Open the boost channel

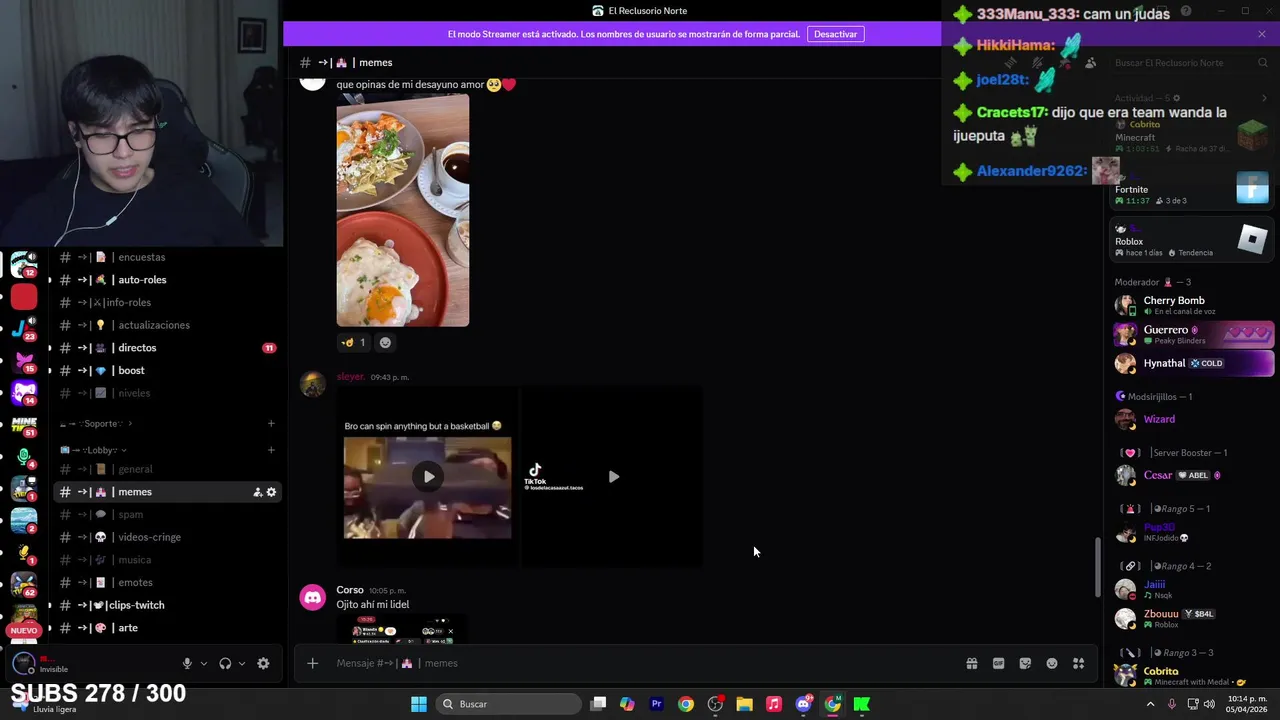[x=166, y=370]
